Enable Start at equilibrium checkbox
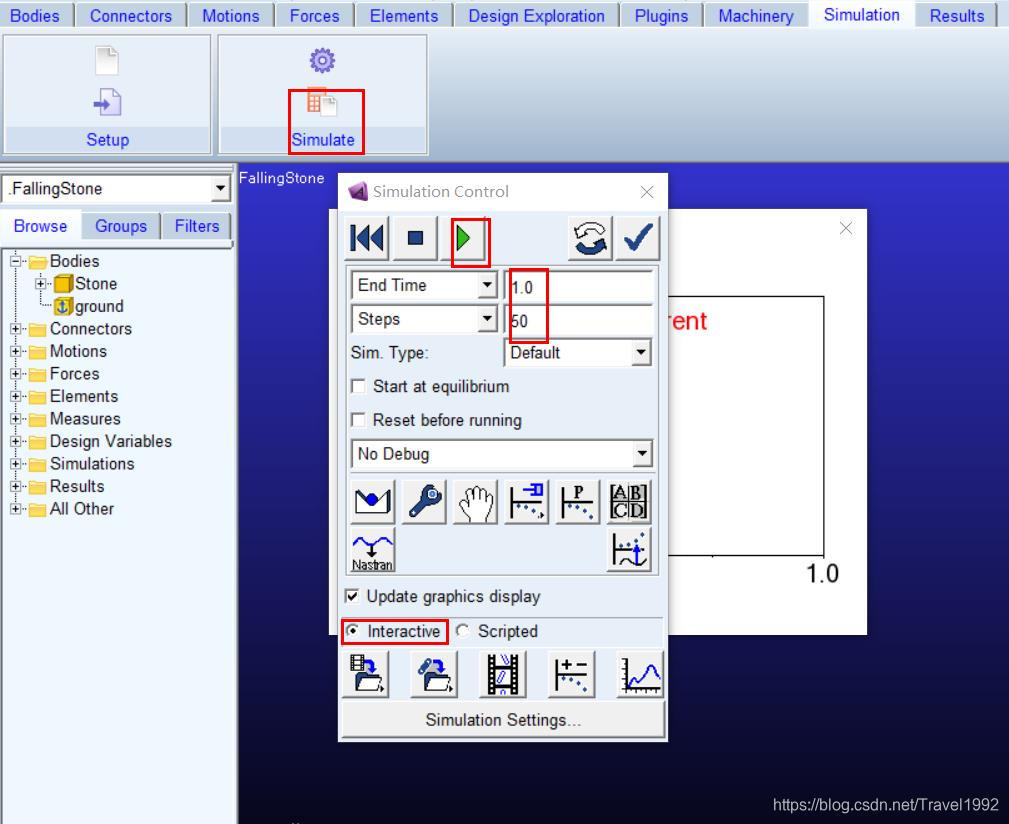The image size is (1009, 824). [x=358, y=386]
